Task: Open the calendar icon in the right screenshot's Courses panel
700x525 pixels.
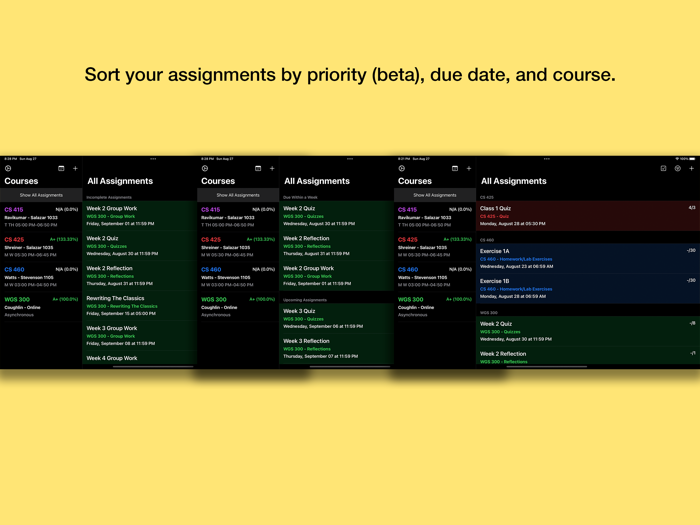Action: point(455,168)
